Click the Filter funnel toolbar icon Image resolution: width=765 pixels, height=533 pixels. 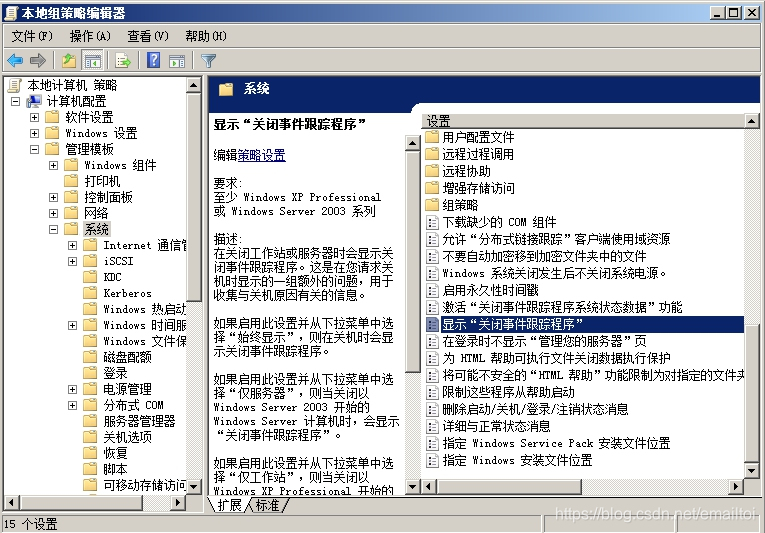(x=208, y=61)
